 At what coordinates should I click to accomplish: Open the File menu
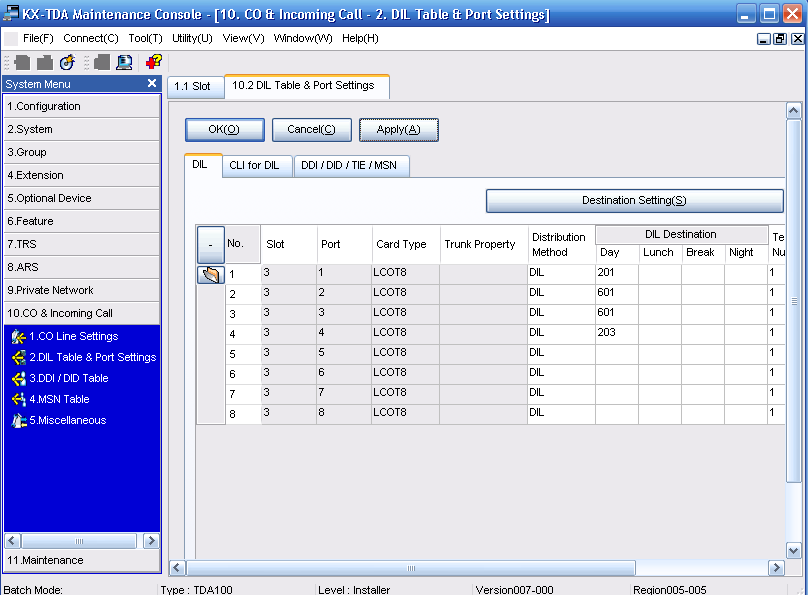point(38,39)
